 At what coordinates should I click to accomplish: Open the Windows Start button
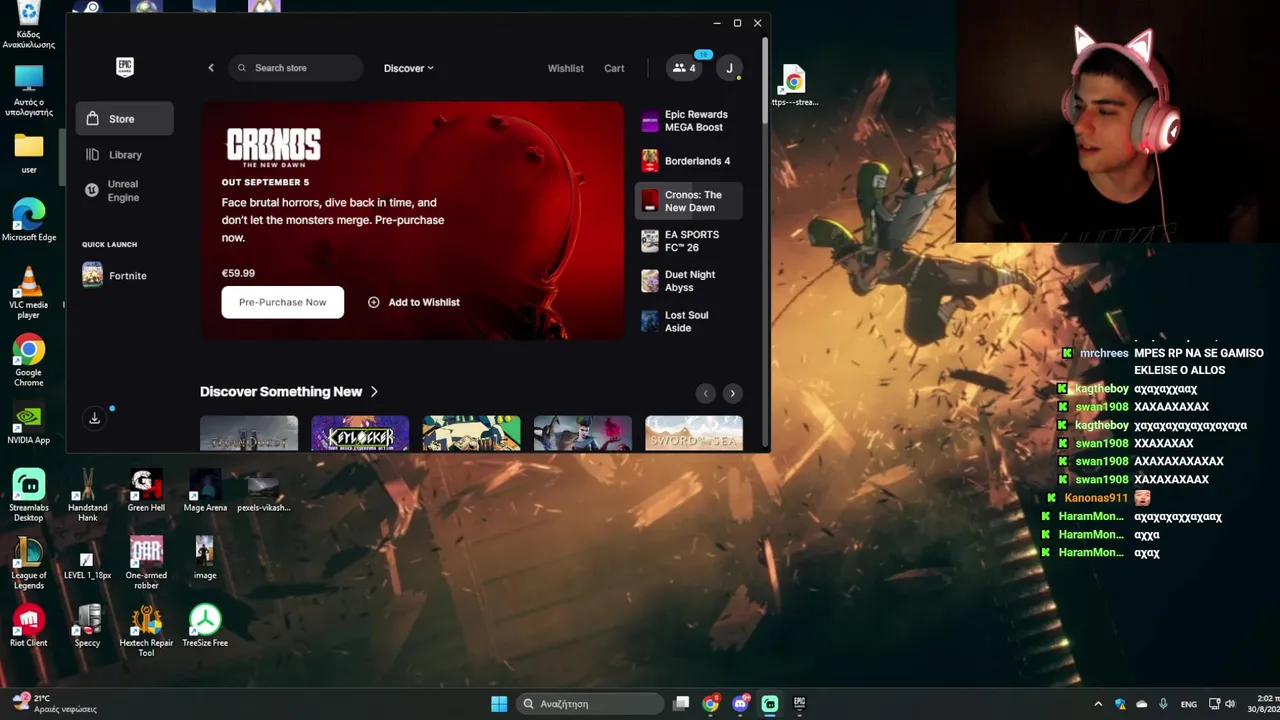point(499,704)
